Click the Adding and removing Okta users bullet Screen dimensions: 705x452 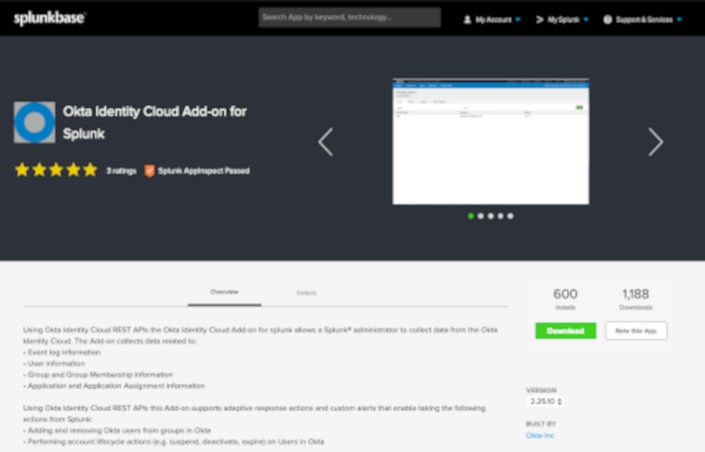tap(117, 430)
